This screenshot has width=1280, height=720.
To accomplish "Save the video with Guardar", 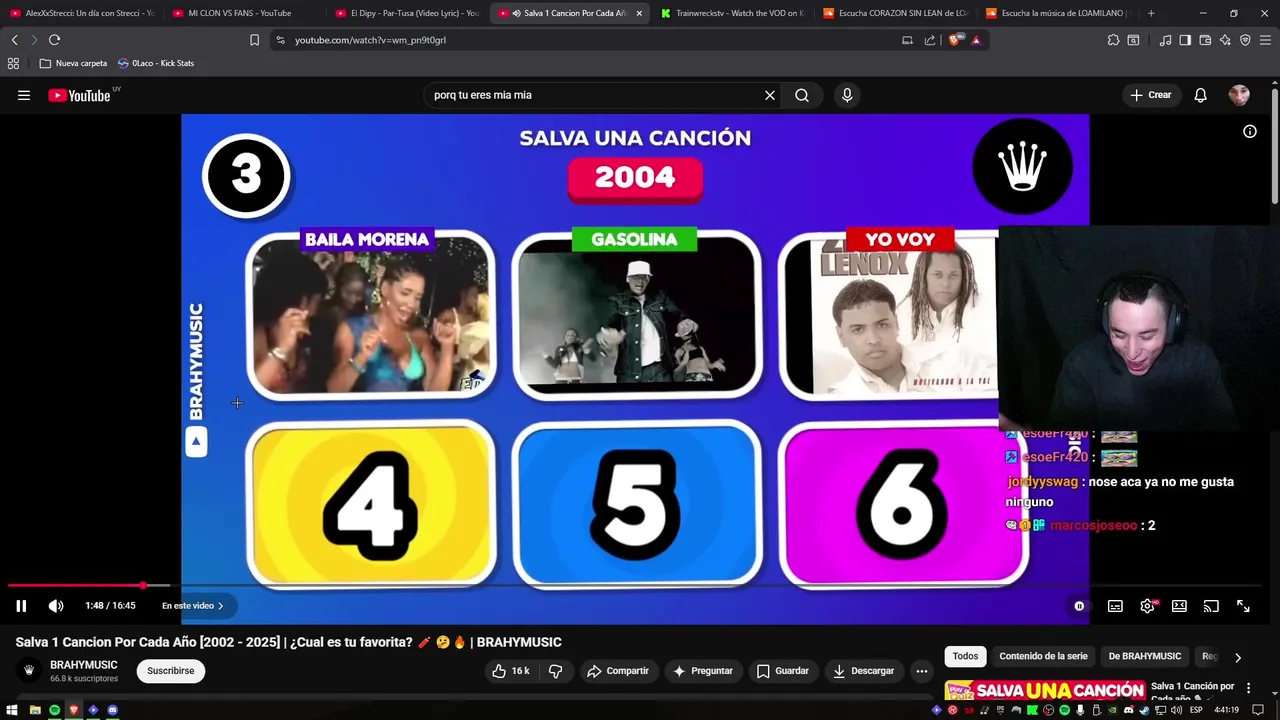I will [782, 671].
